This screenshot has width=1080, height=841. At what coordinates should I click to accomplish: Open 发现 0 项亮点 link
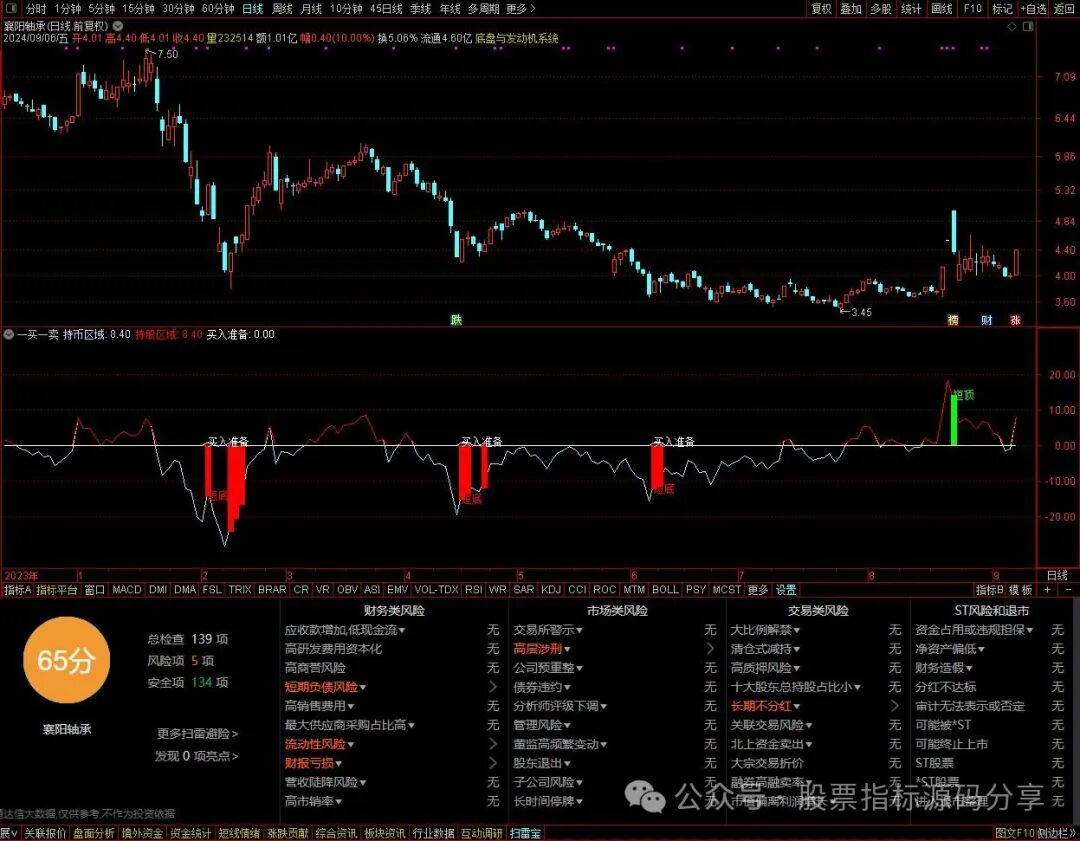[x=196, y=756]
